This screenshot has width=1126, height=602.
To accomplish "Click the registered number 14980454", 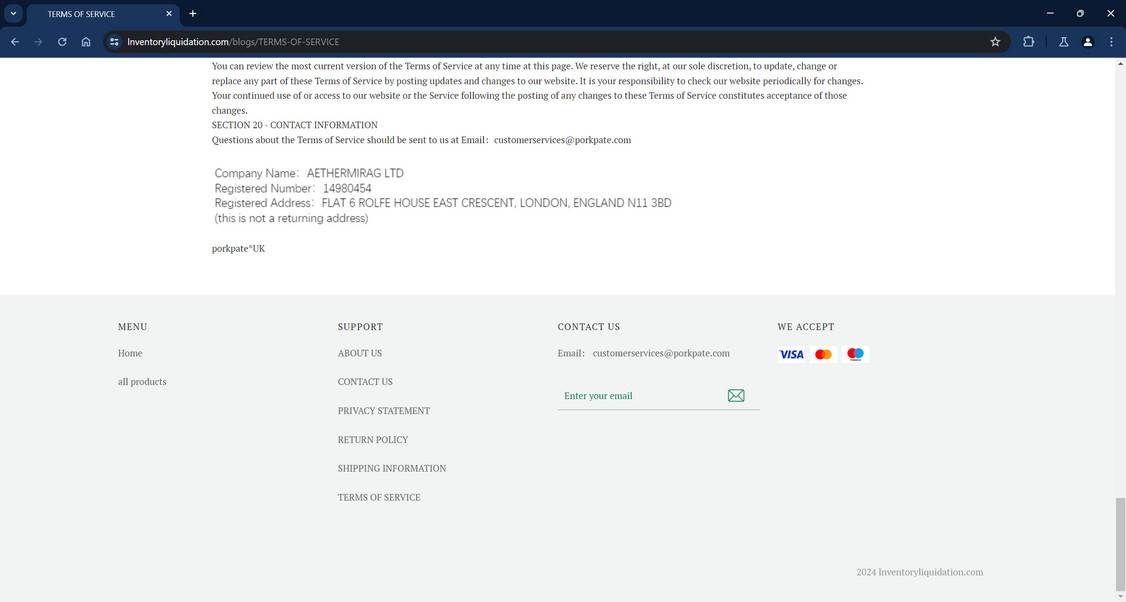I will [x=347, y=188].
